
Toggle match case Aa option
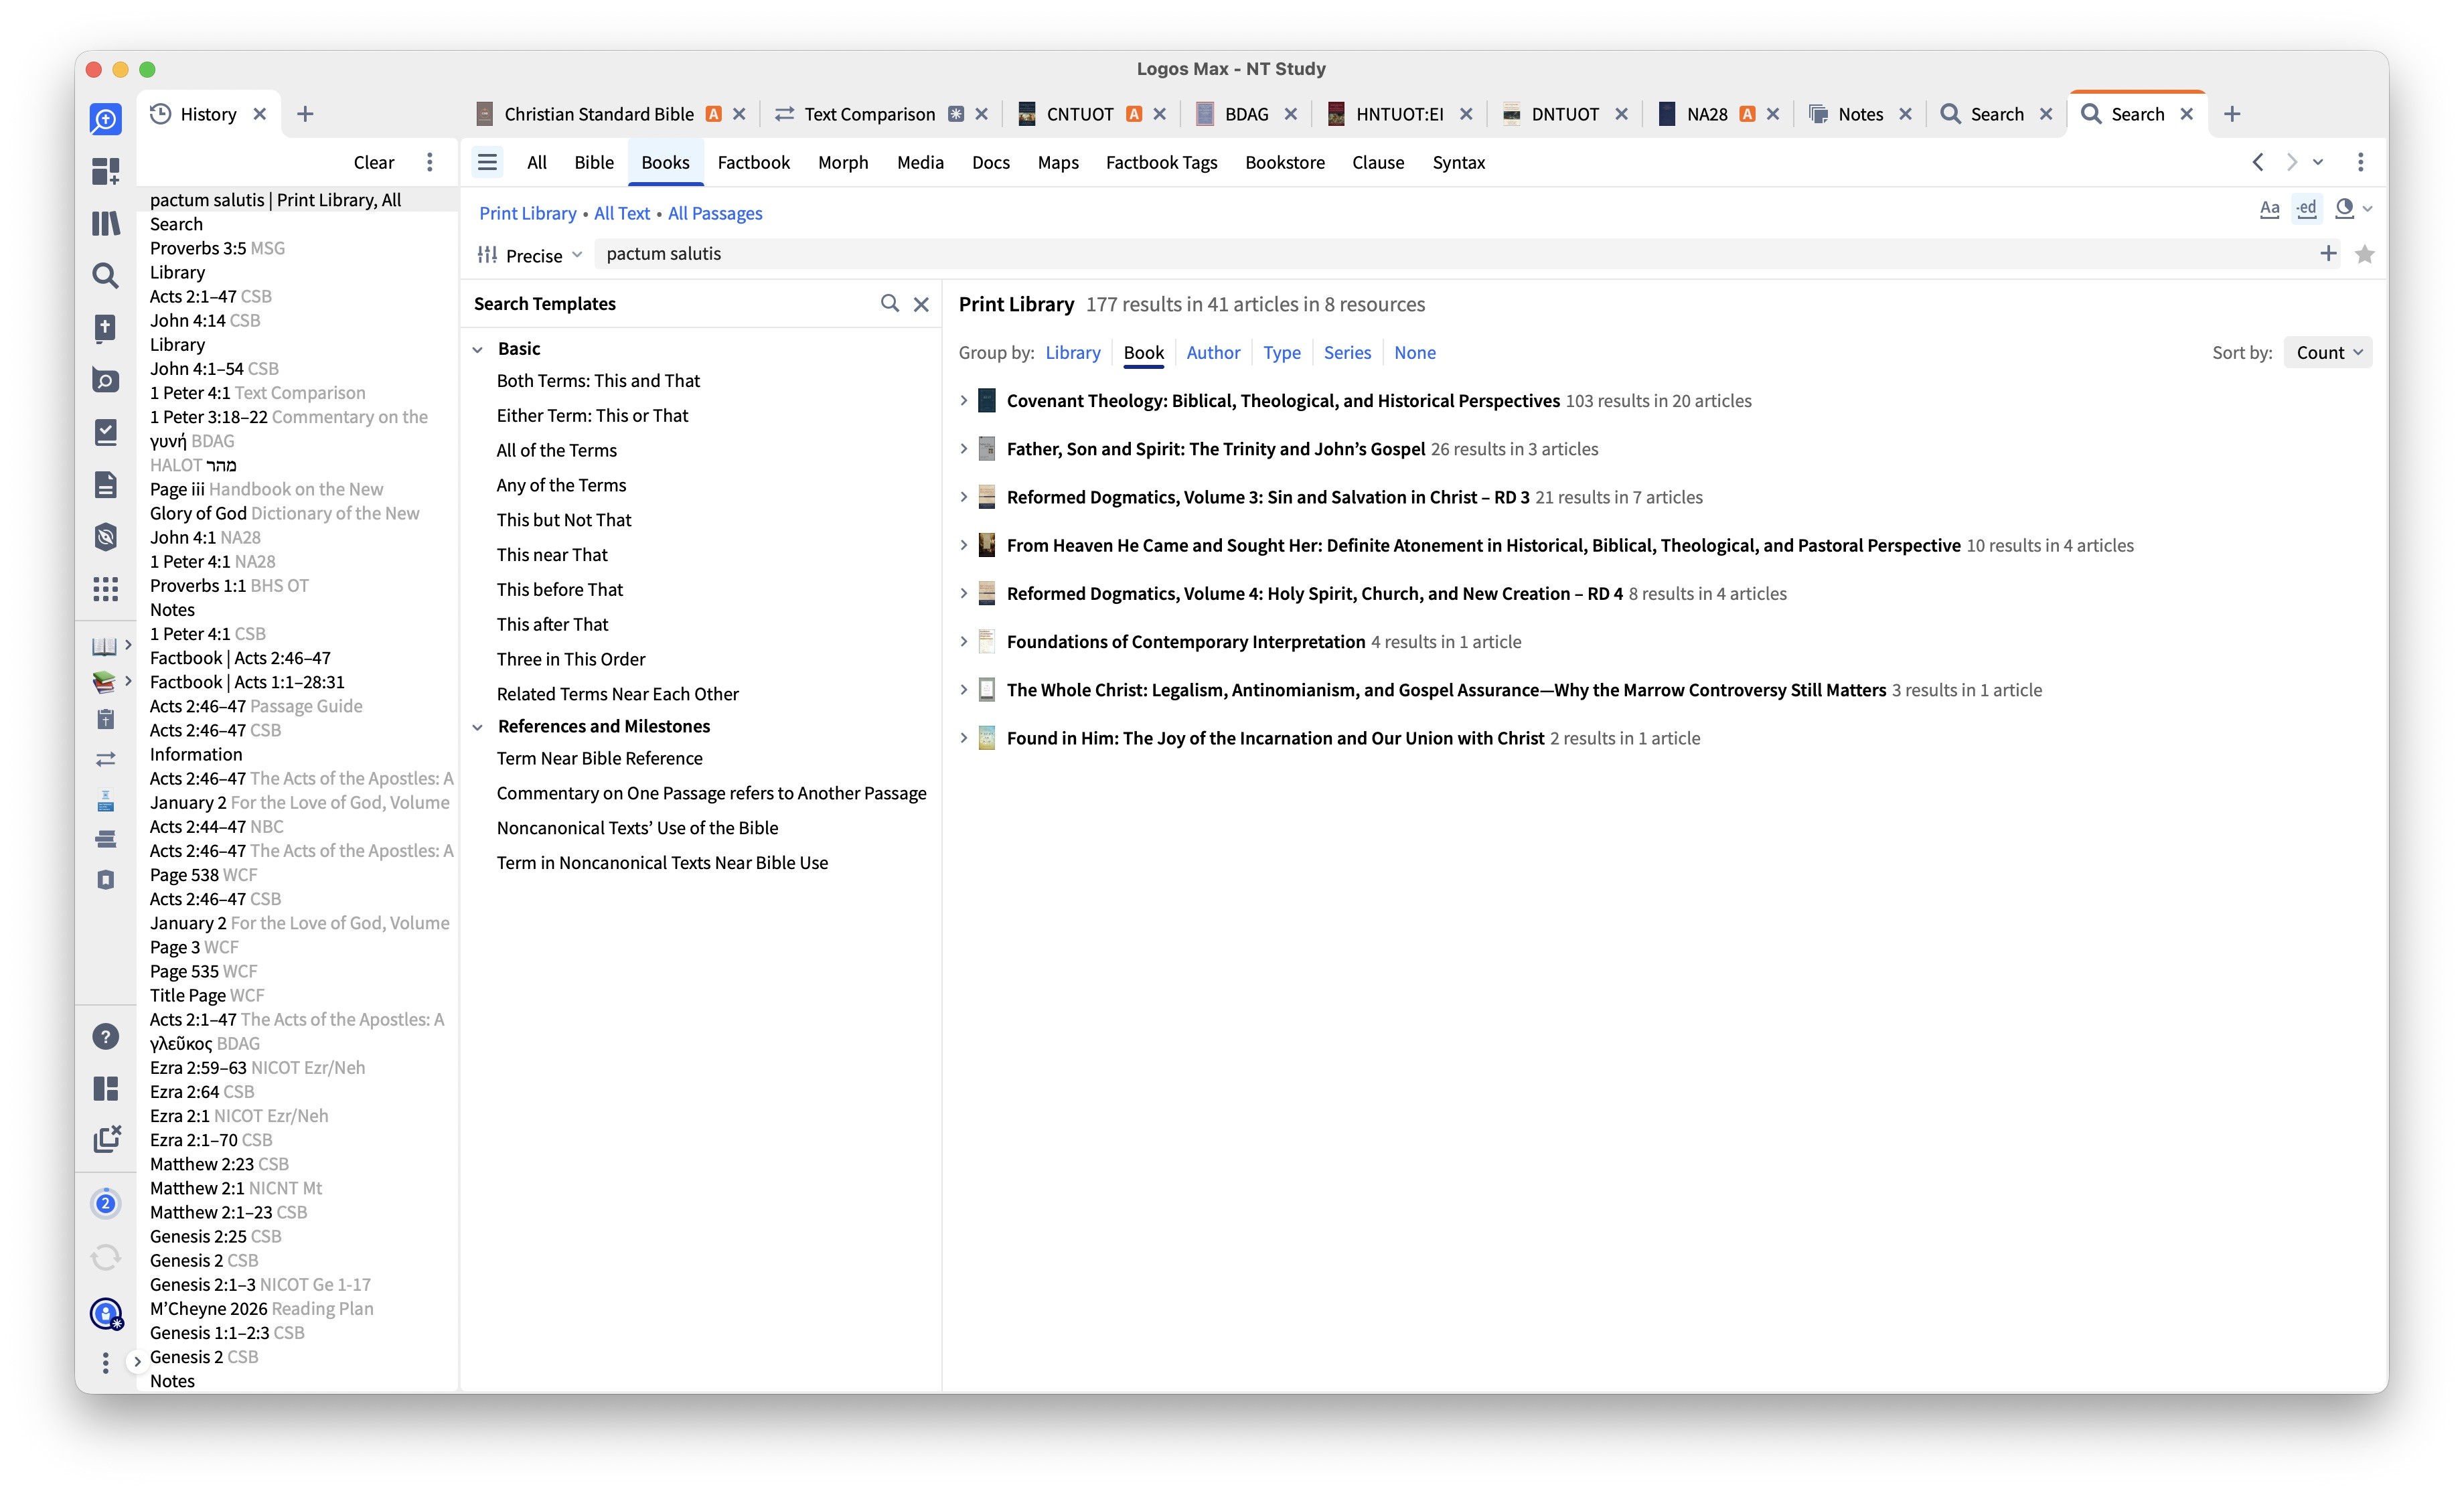pyautogui.click(x=2269, y=209)
